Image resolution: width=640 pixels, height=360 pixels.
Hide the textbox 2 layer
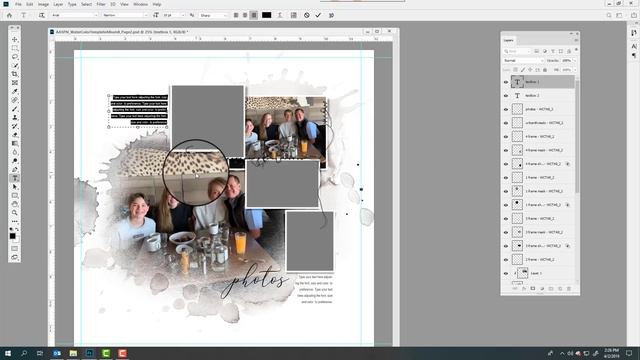click(506, 96)
